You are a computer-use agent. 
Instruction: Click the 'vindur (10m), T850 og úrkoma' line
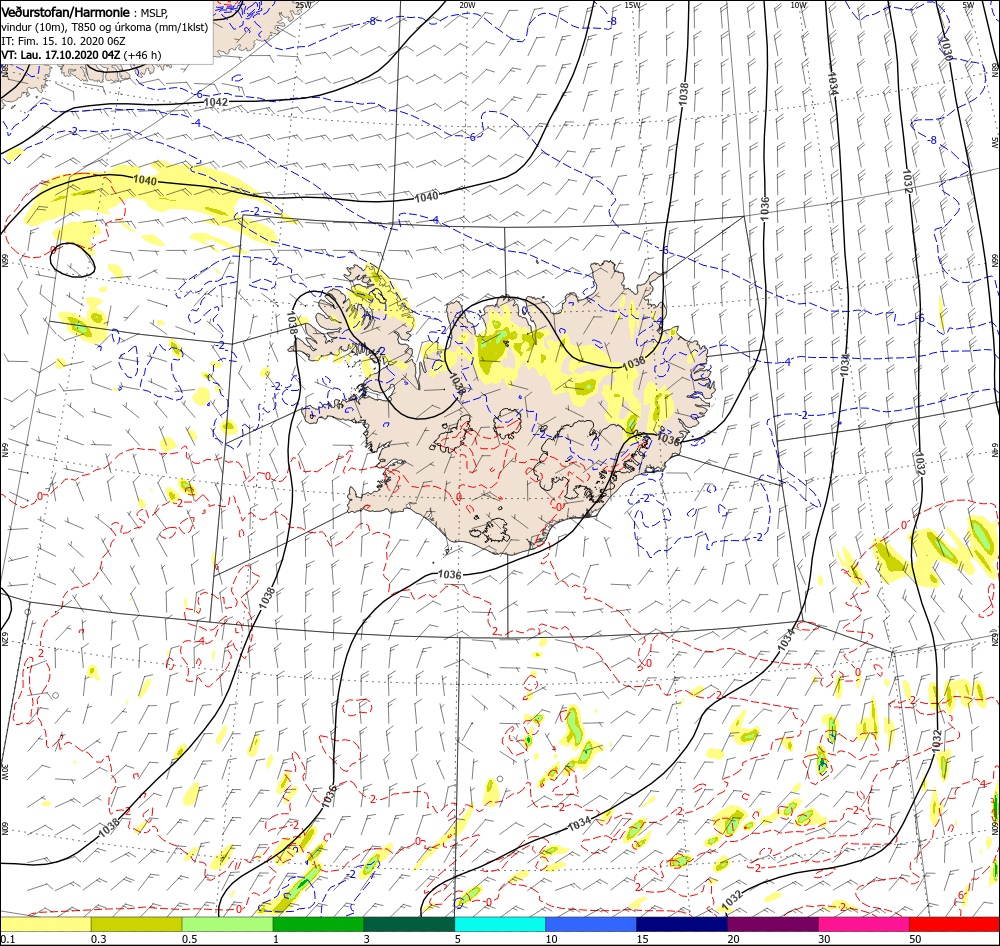pos(105,27)
